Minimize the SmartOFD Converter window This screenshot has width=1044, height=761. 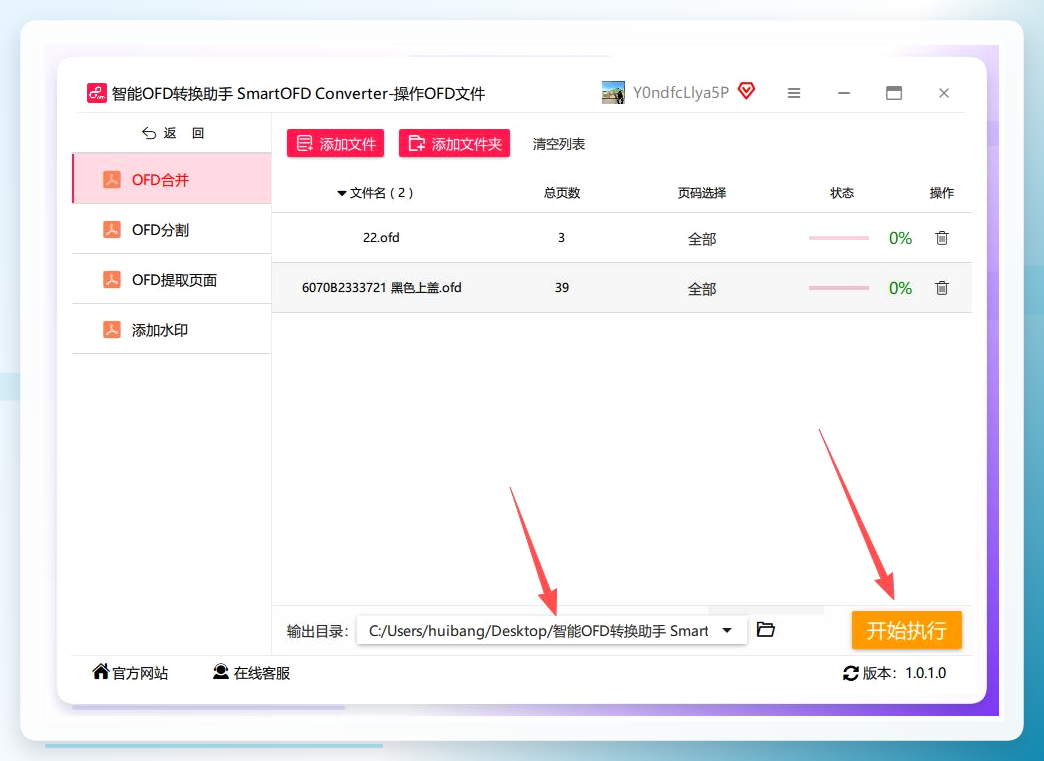click(844, 93)
